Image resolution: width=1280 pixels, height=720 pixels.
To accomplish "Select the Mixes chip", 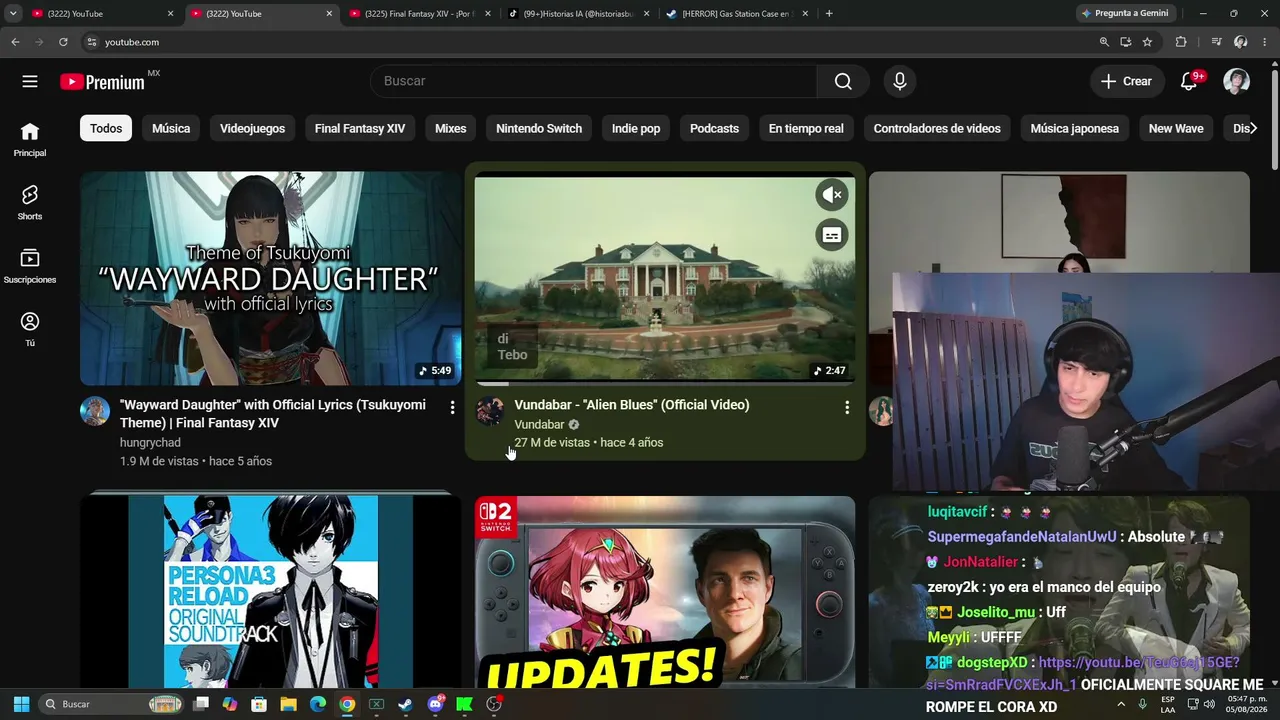I will pyautogui.click(x=450, y=128).
